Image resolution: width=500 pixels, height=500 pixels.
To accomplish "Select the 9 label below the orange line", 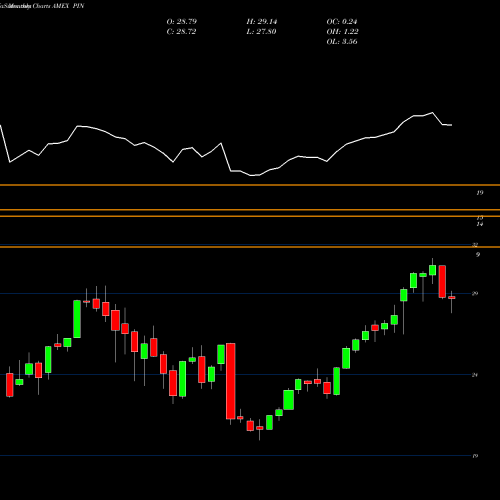I will [478, 255].
